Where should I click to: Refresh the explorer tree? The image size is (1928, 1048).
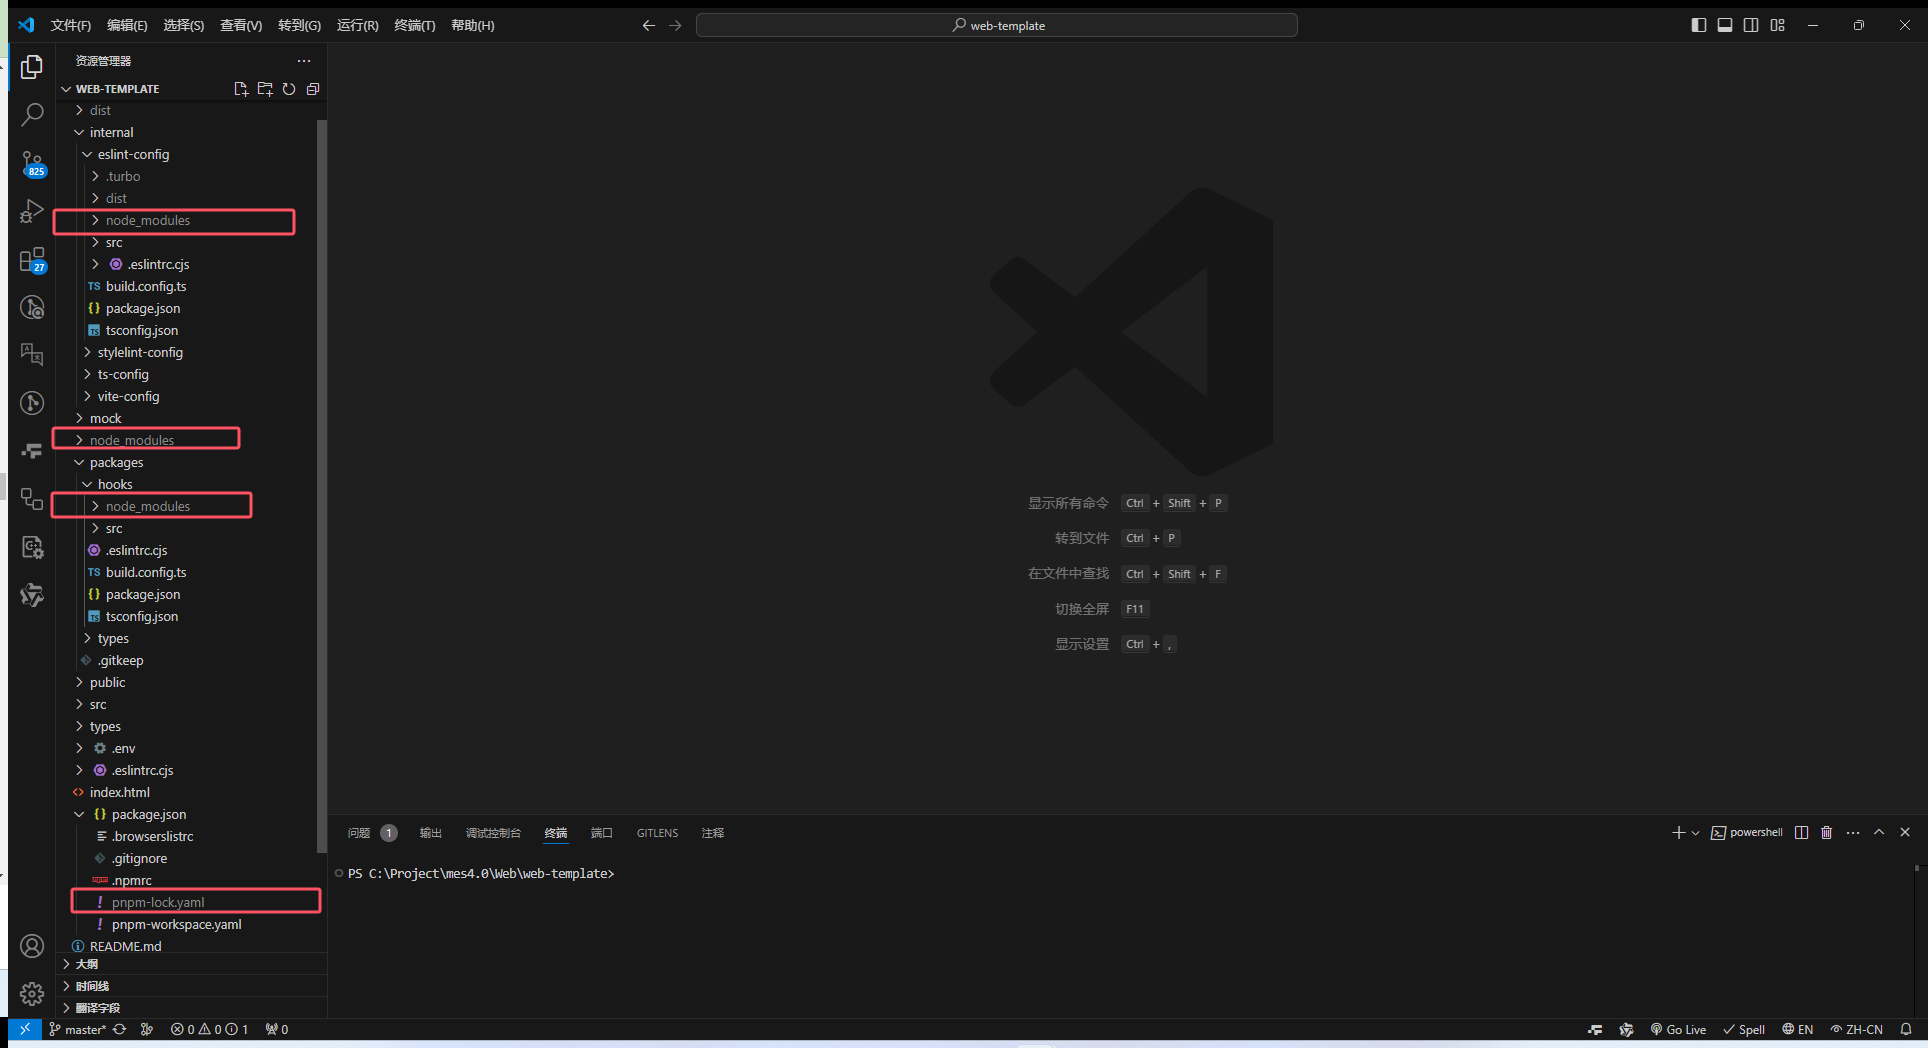289,89
